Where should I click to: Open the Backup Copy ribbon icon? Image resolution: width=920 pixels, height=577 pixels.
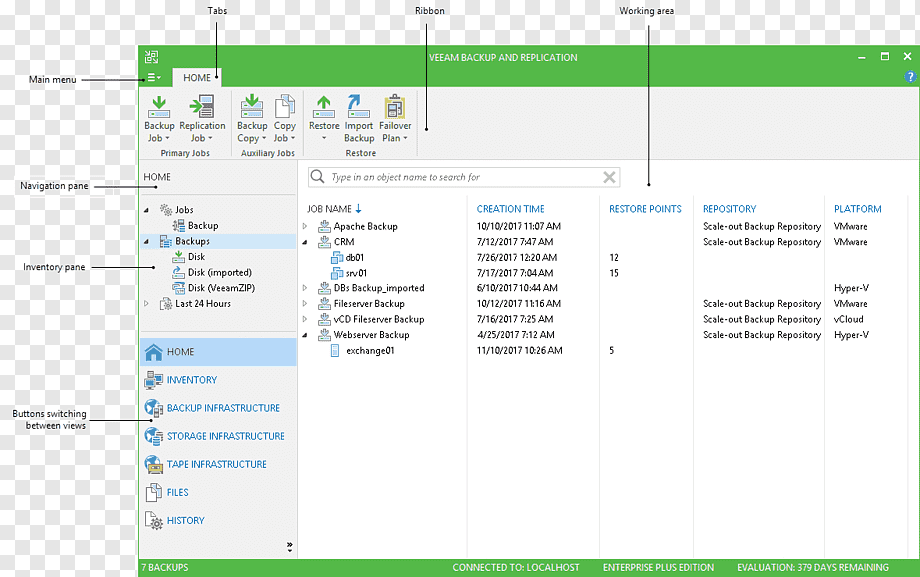coord(252,119)
